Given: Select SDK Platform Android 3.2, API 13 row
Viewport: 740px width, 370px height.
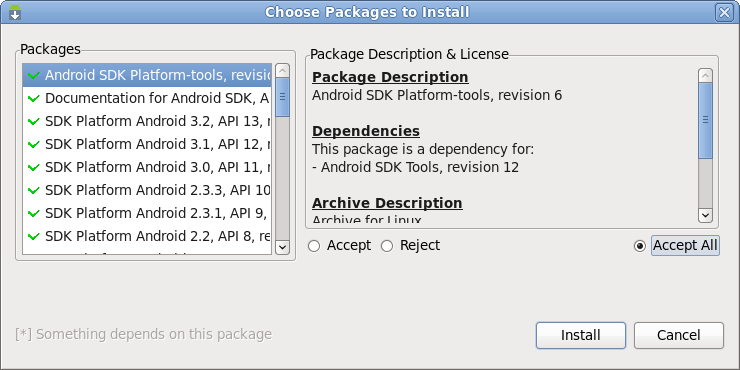Looking at the screenshot, I should 147,121.
